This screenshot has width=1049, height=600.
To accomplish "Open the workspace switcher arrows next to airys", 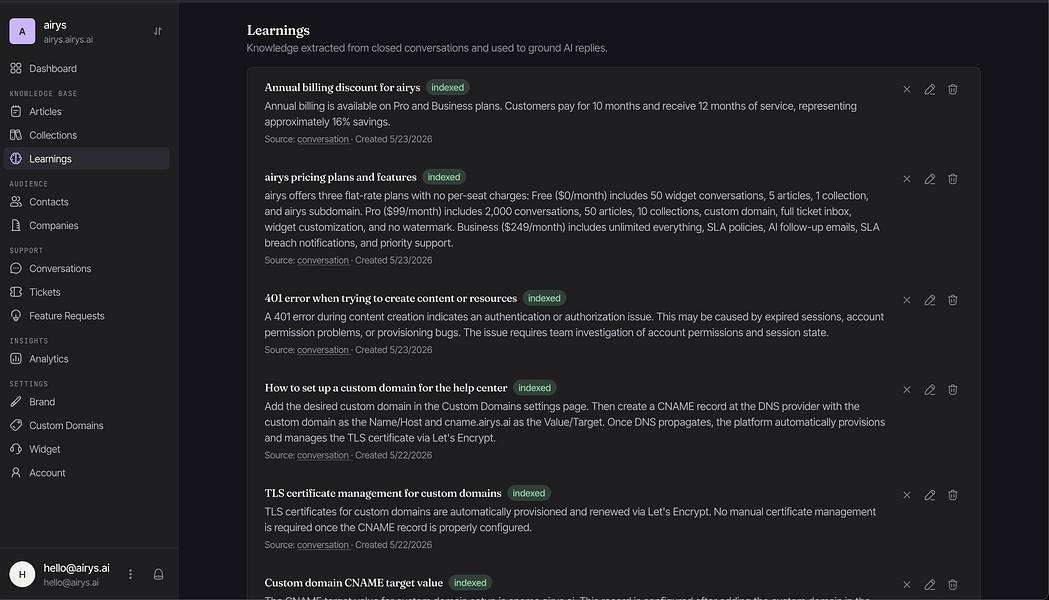I will pyautogui.click(x=158, y=31).
